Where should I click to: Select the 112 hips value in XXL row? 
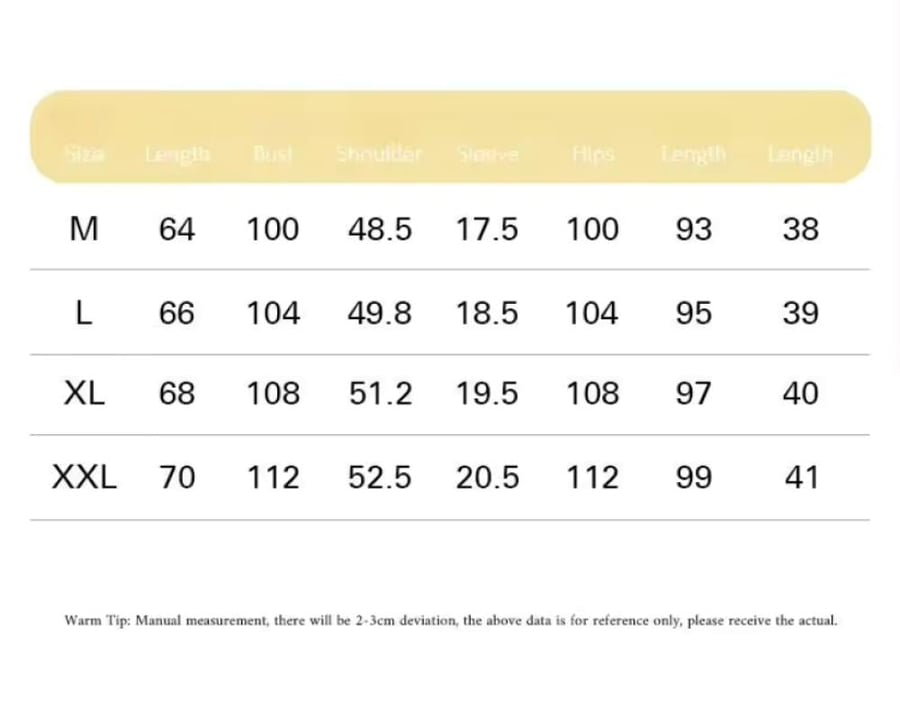[x=593, y=477]
